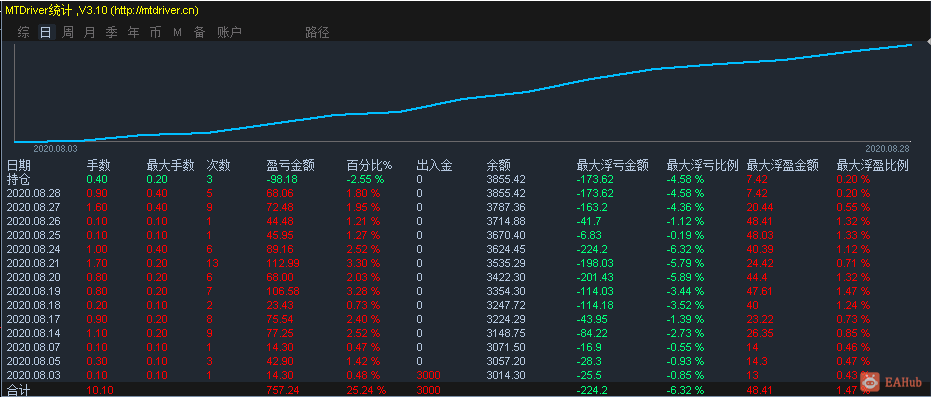Click the 次数 column header
The height and width of the screenshot is (397, 931).
(218, 166)
